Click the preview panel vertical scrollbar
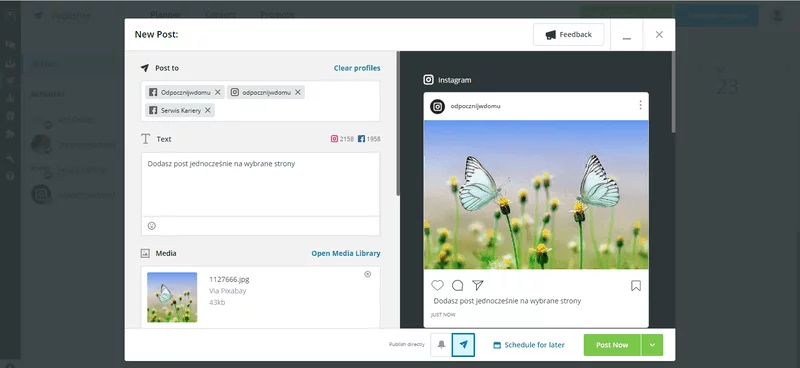800x368 pixels. 673,92
